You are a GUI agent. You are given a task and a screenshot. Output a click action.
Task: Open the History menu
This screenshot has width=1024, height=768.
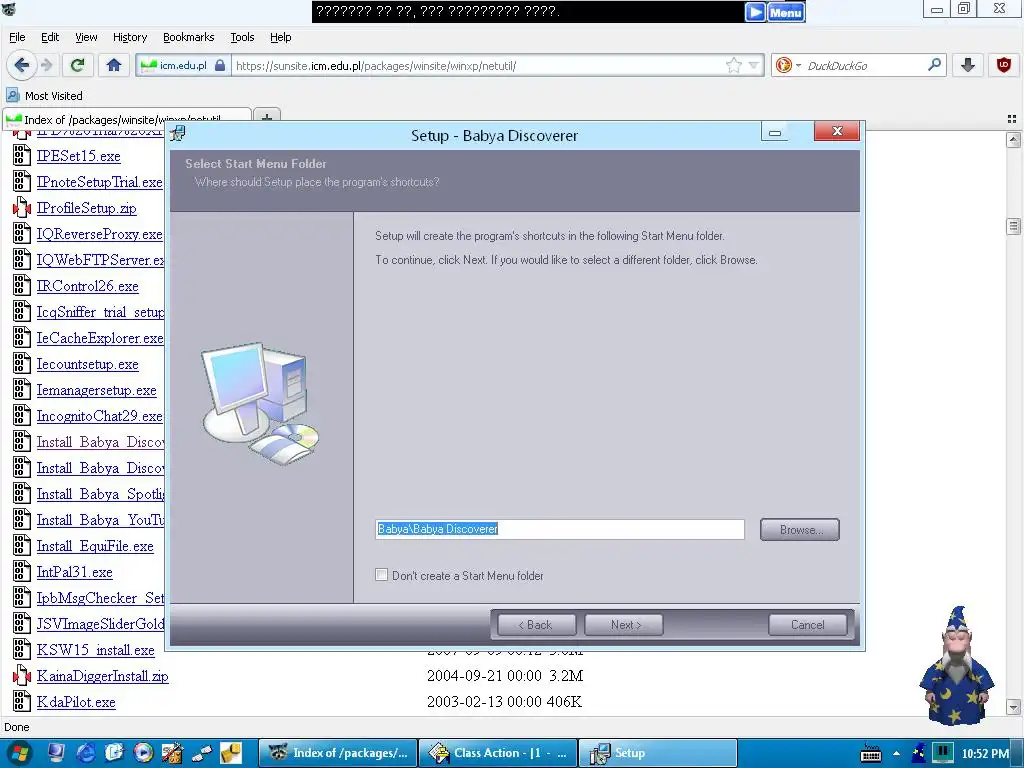[129, 37]
